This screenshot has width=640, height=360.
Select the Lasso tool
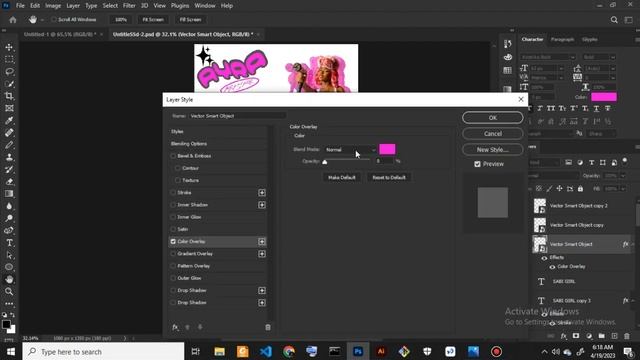pyautogui.click(x=9, y=72)
